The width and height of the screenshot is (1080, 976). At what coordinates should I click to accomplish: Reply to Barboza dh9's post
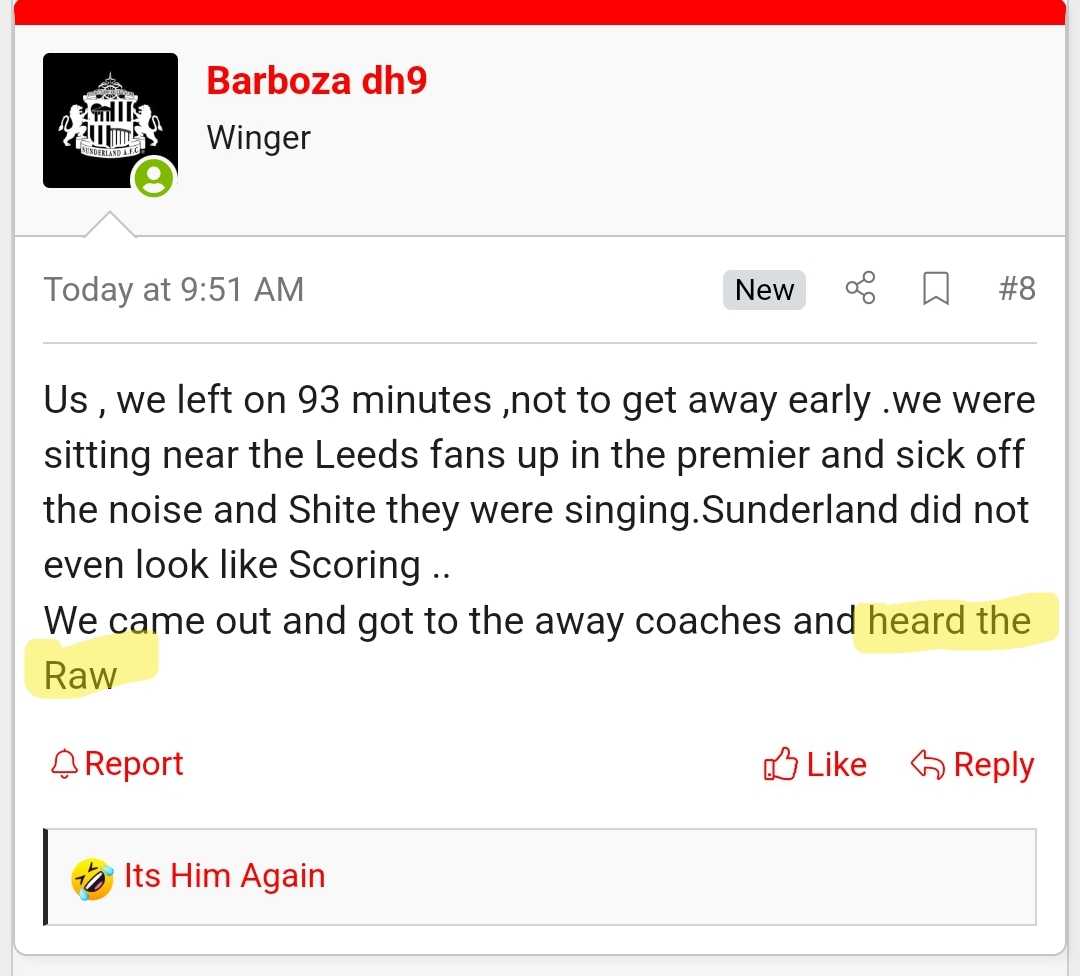tap(973, 765)
